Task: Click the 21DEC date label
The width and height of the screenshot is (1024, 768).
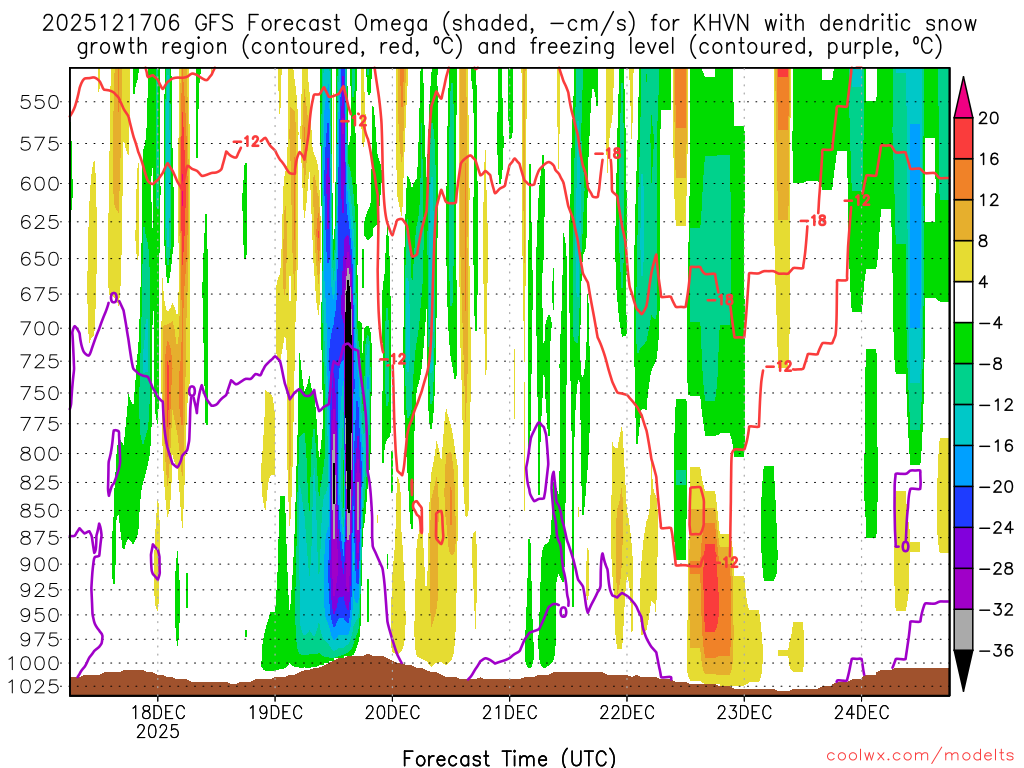Action: [x=509, y=712]
